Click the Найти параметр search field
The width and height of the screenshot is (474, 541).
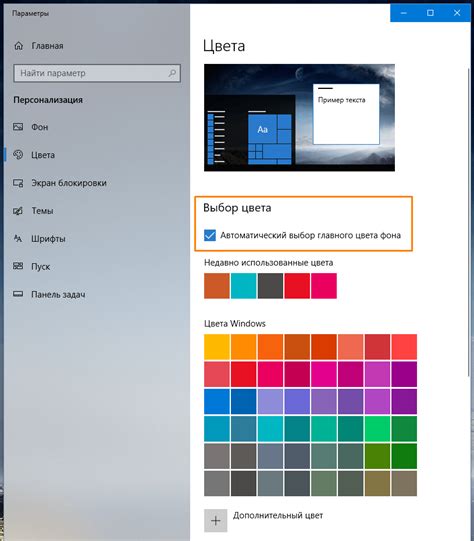coord(97,73)
